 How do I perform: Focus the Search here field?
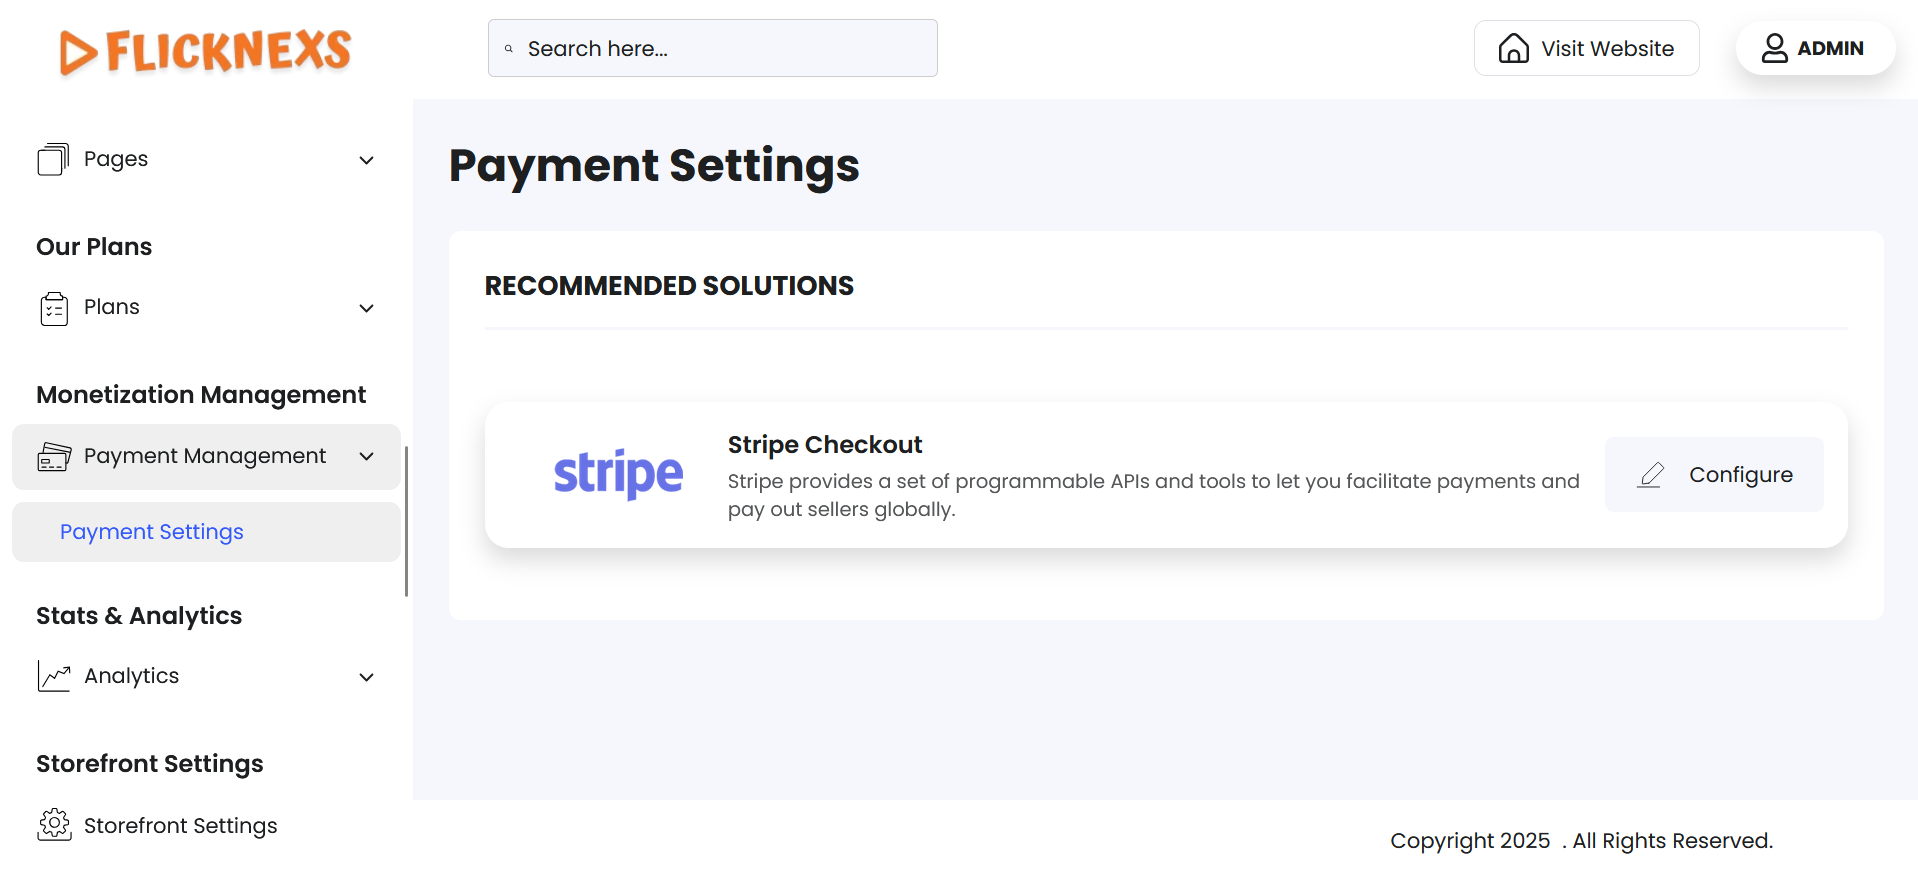725,49
